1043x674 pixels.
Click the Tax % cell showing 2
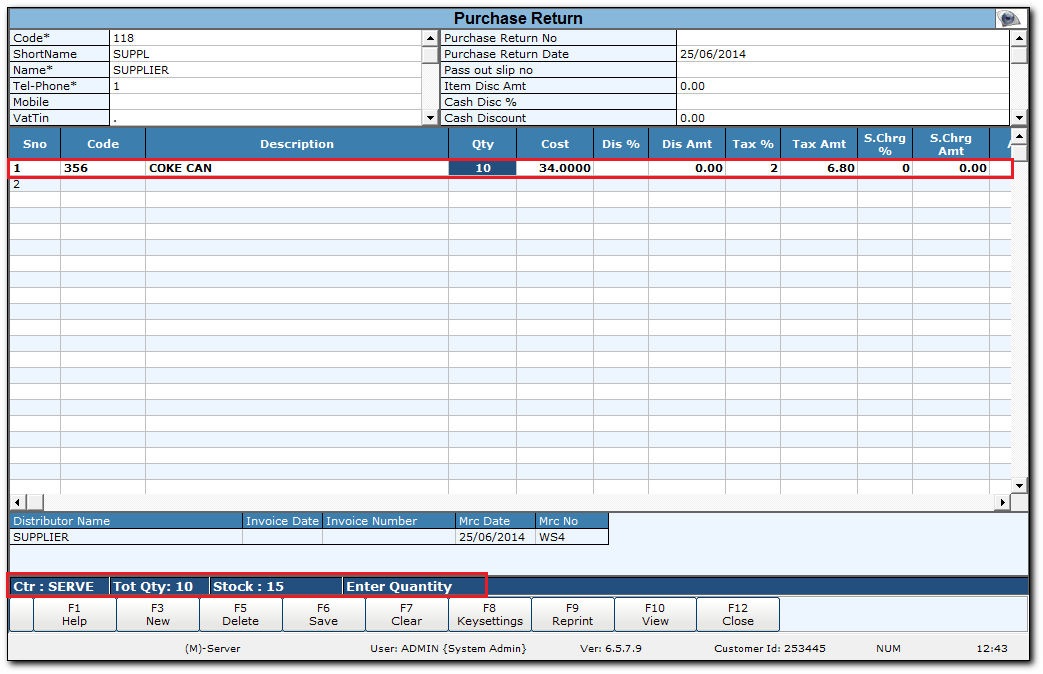(x=753, y=168)
